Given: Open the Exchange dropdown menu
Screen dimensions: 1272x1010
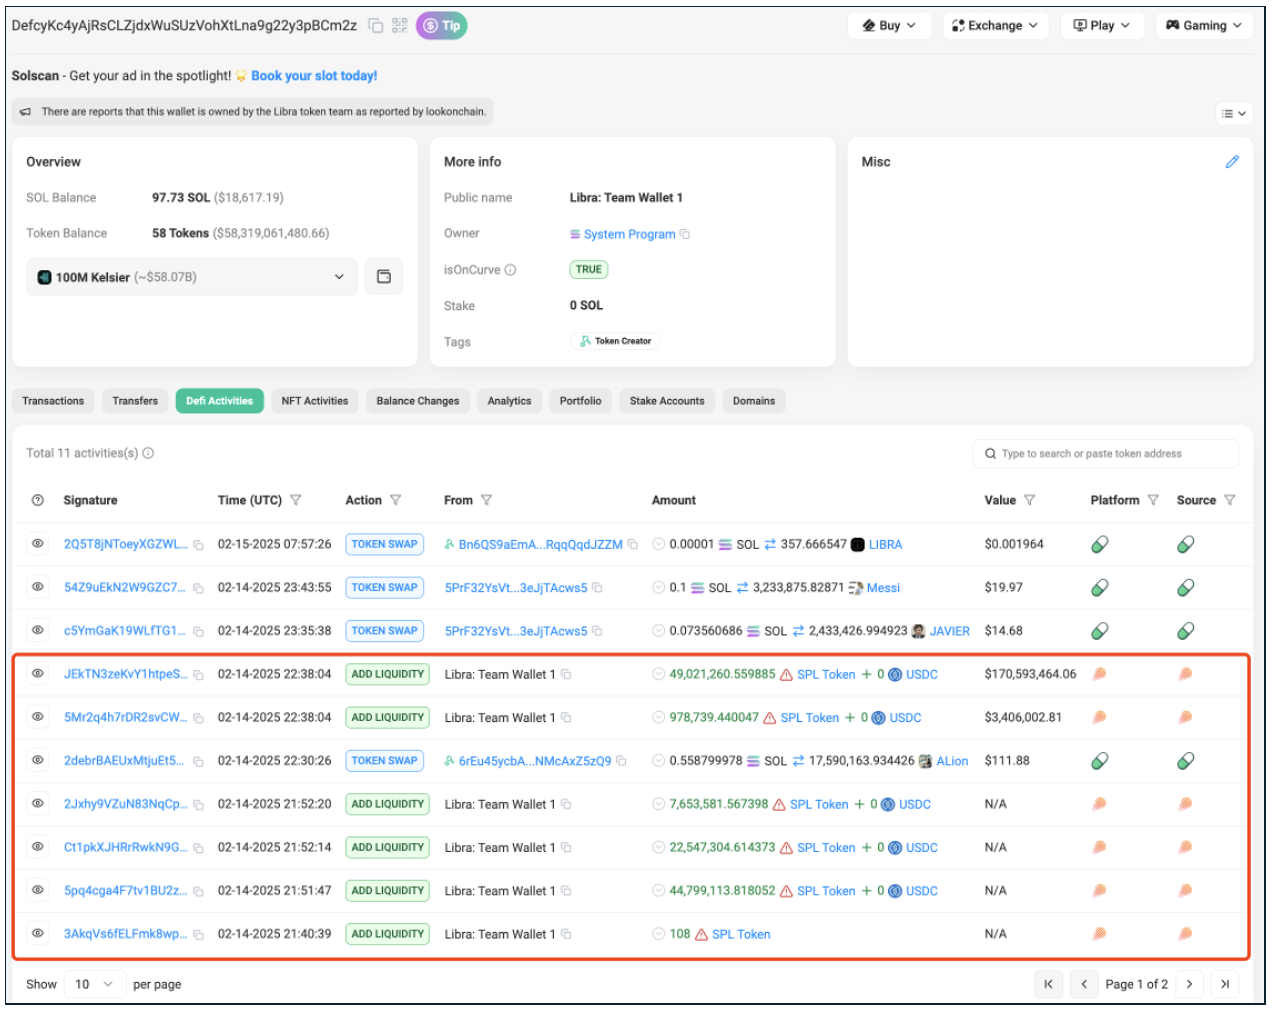Looking at the screenshot, I should tap(994, 26).
